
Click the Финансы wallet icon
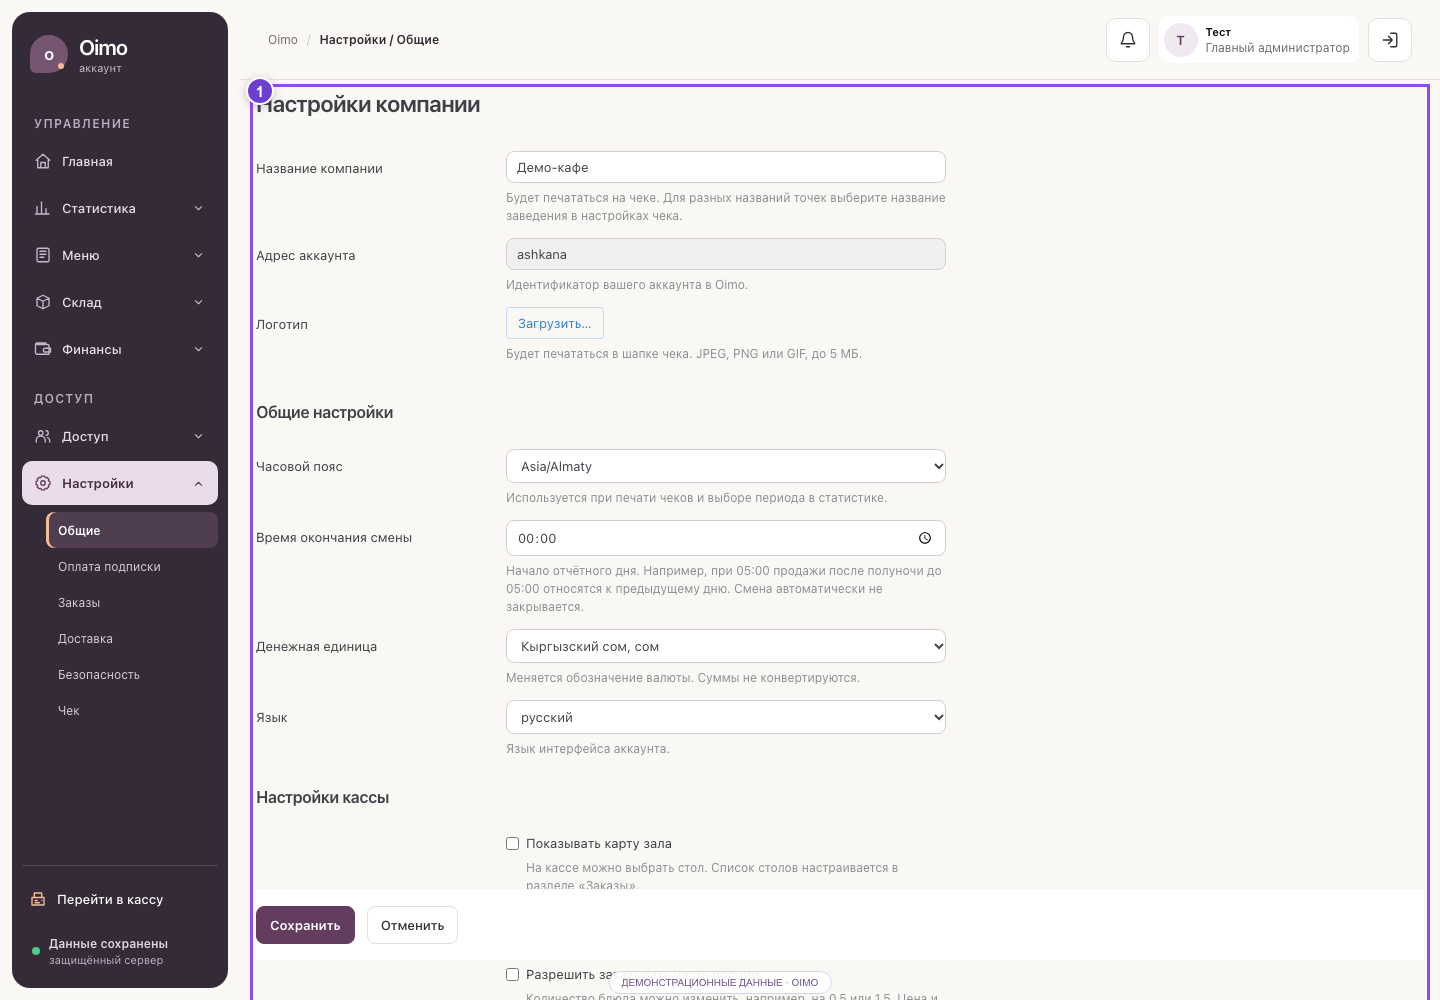[x=43, y=349]
